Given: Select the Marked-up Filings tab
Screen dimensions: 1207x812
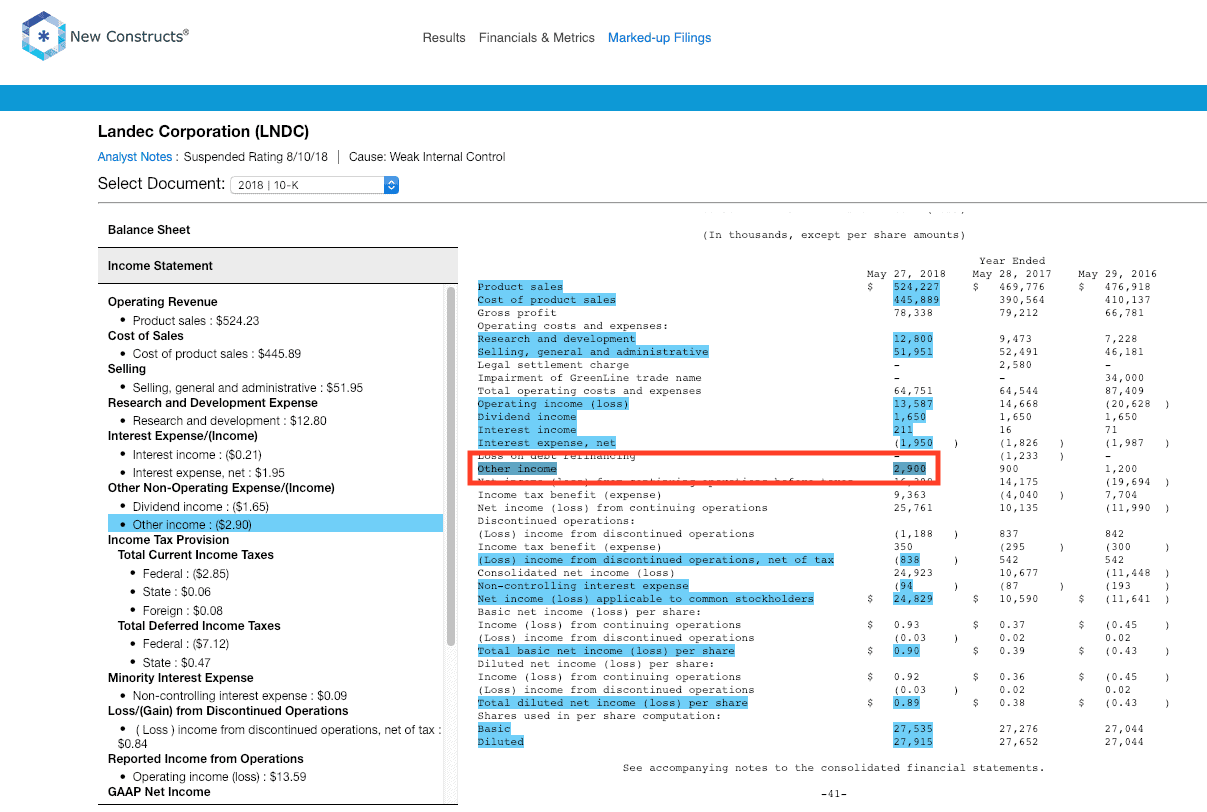Looking at the screenshot, I should point(660,38).
